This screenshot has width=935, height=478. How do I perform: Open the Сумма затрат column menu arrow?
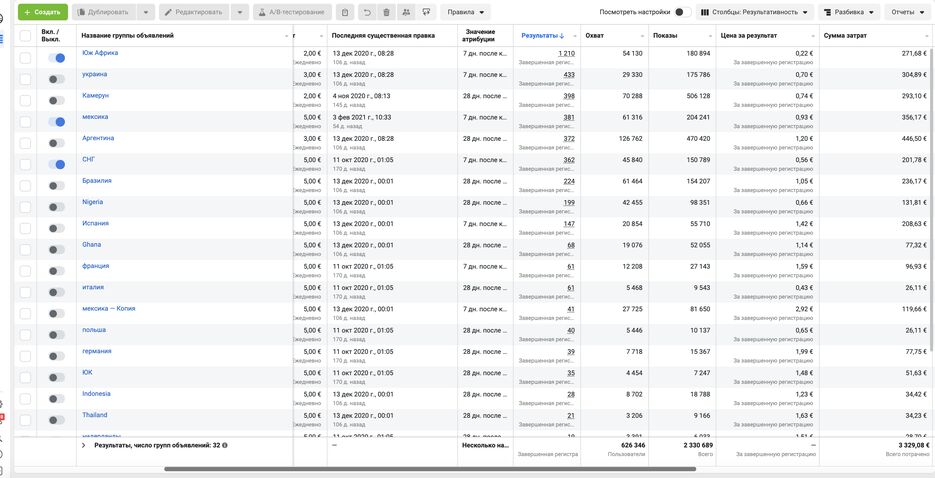(928, 36)
